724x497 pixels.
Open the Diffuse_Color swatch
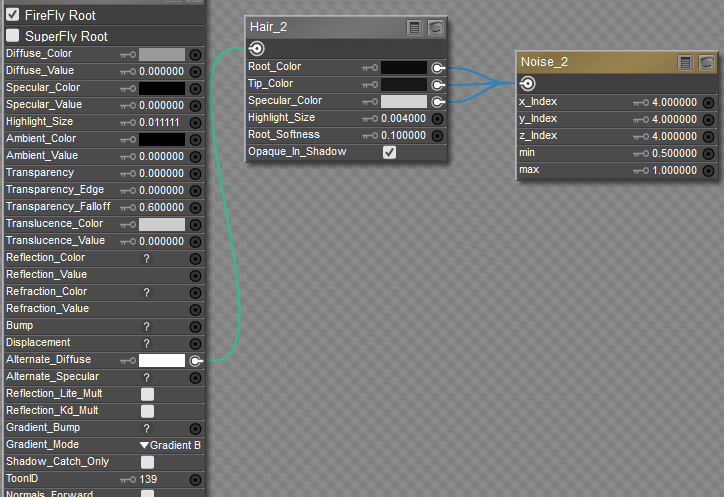(161, 54)
